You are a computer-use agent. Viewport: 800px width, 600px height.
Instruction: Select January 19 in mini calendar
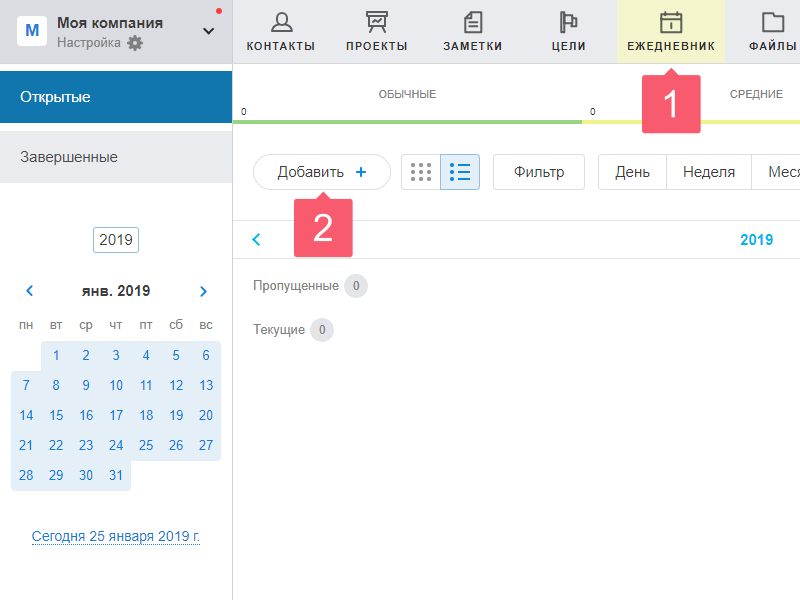coord(176,415)
